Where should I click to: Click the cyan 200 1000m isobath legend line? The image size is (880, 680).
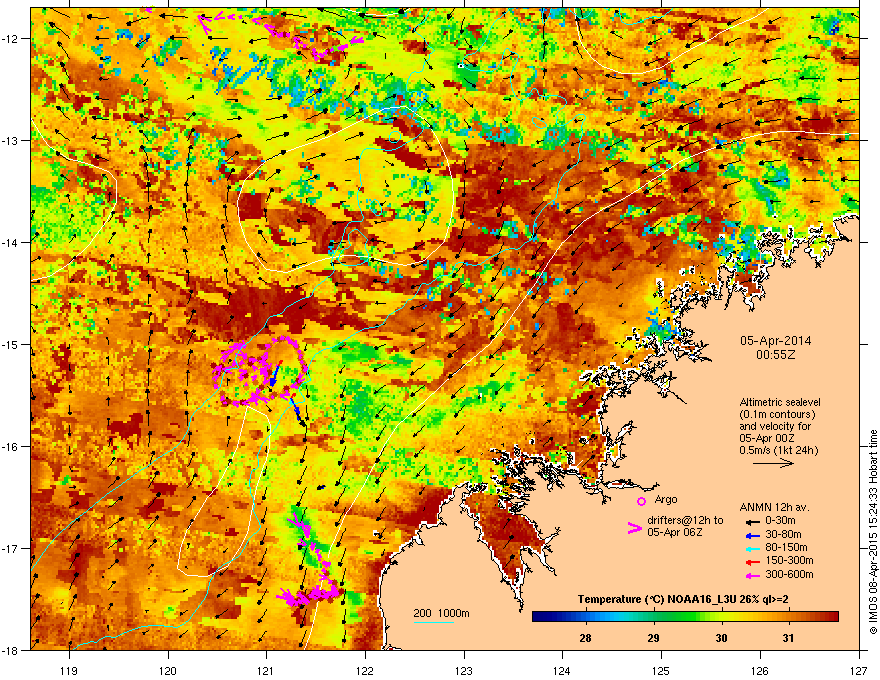coord(434,622)
